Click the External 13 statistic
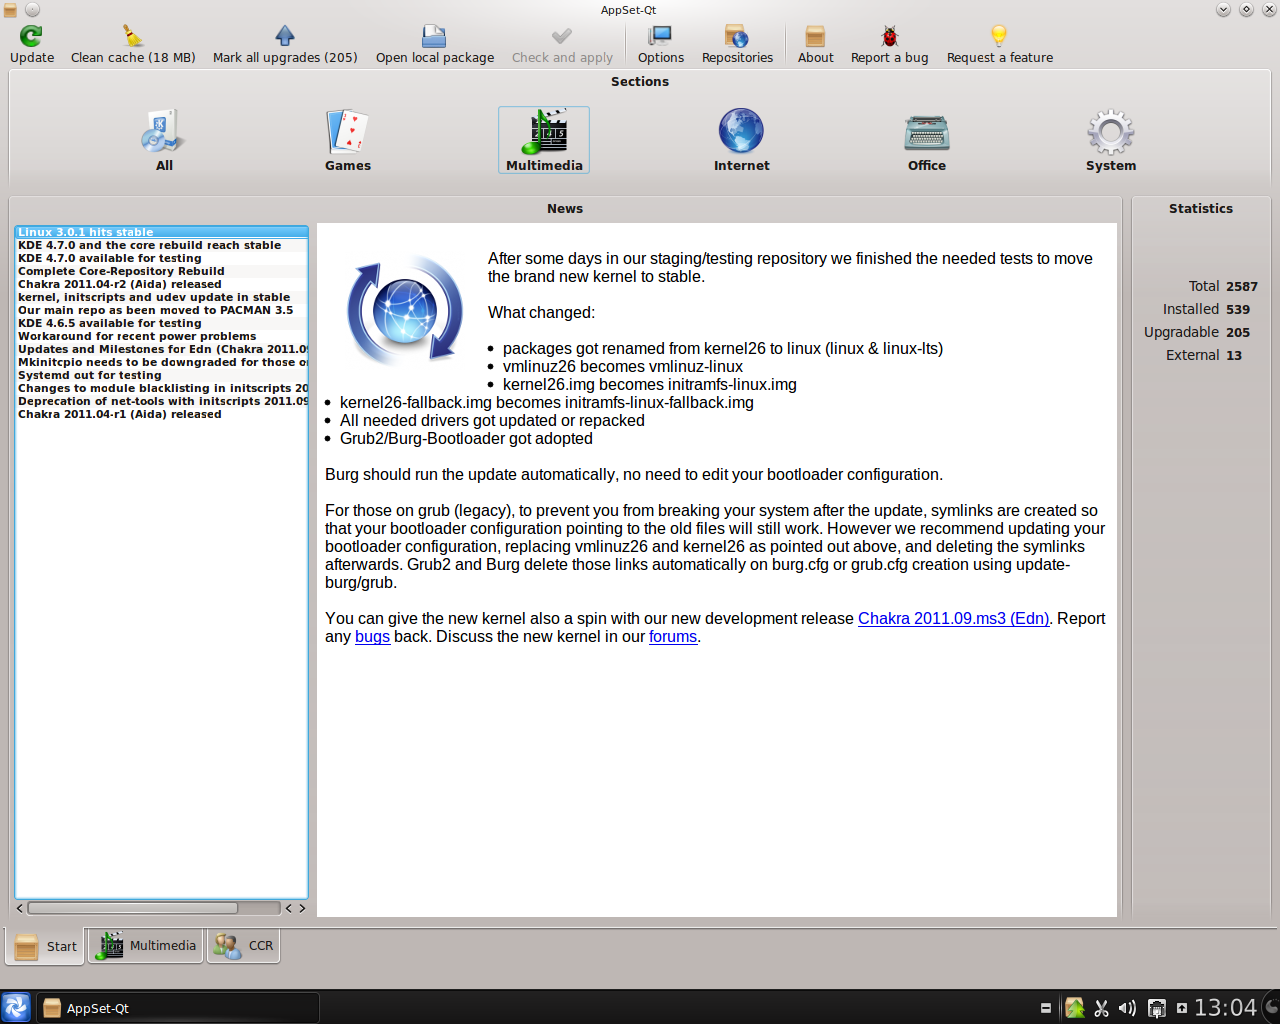Screen dimensions: 1280x1024 click(1204, 355)
